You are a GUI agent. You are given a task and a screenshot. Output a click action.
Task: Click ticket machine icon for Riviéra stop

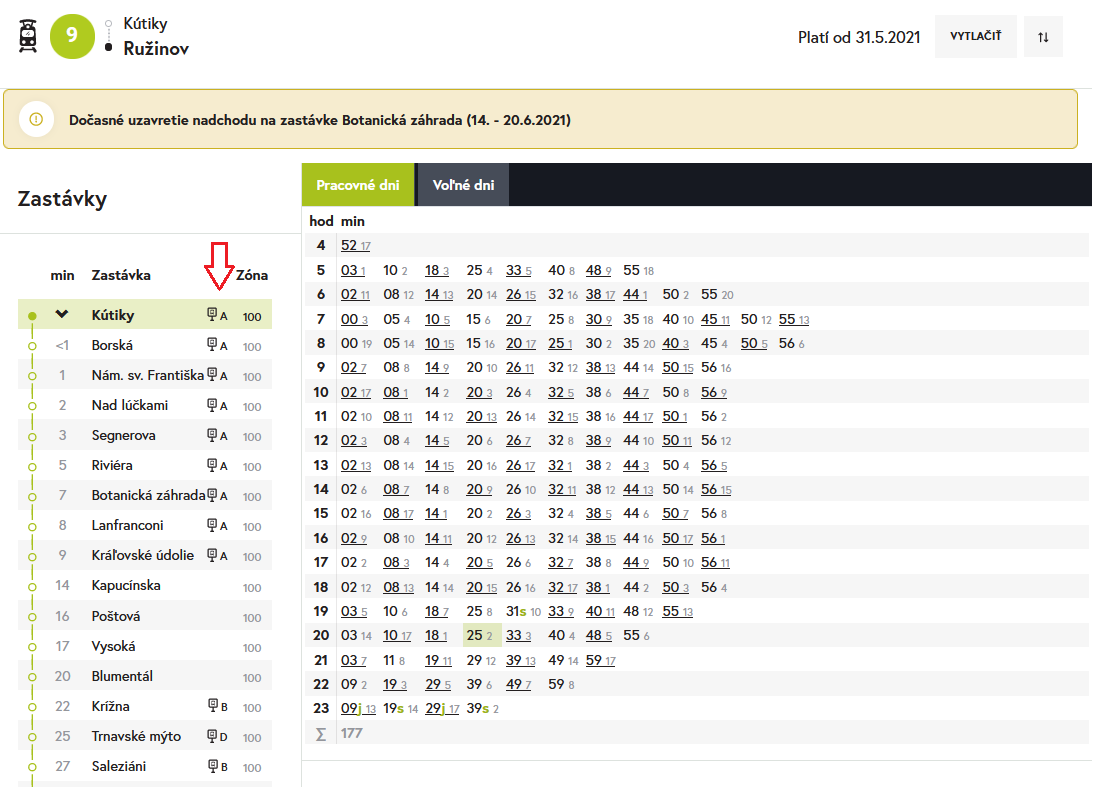click(x=212, y=466)
